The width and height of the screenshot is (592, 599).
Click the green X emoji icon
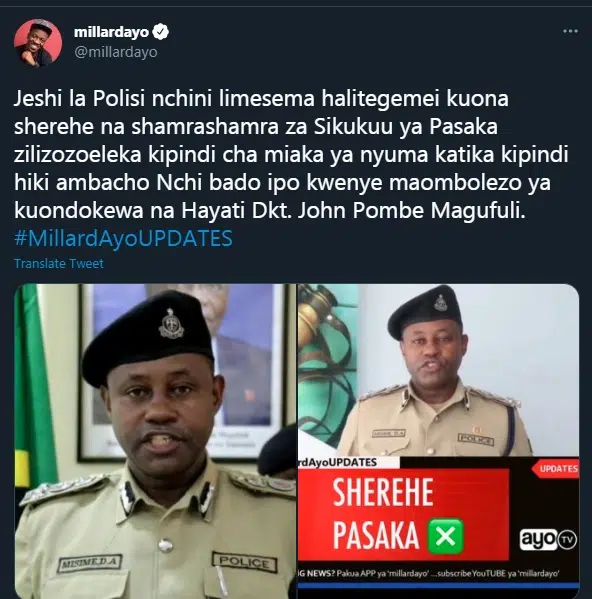coord(446,536)
